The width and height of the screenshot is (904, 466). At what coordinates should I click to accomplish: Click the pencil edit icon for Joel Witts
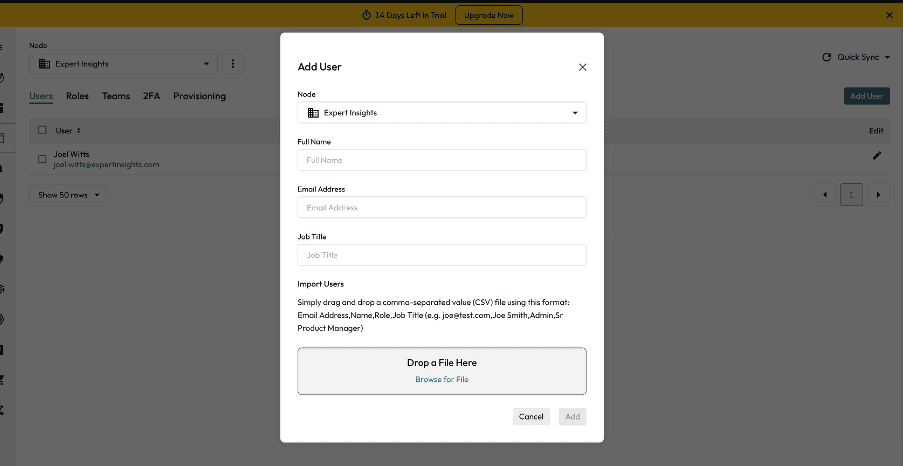pos(877,155)
